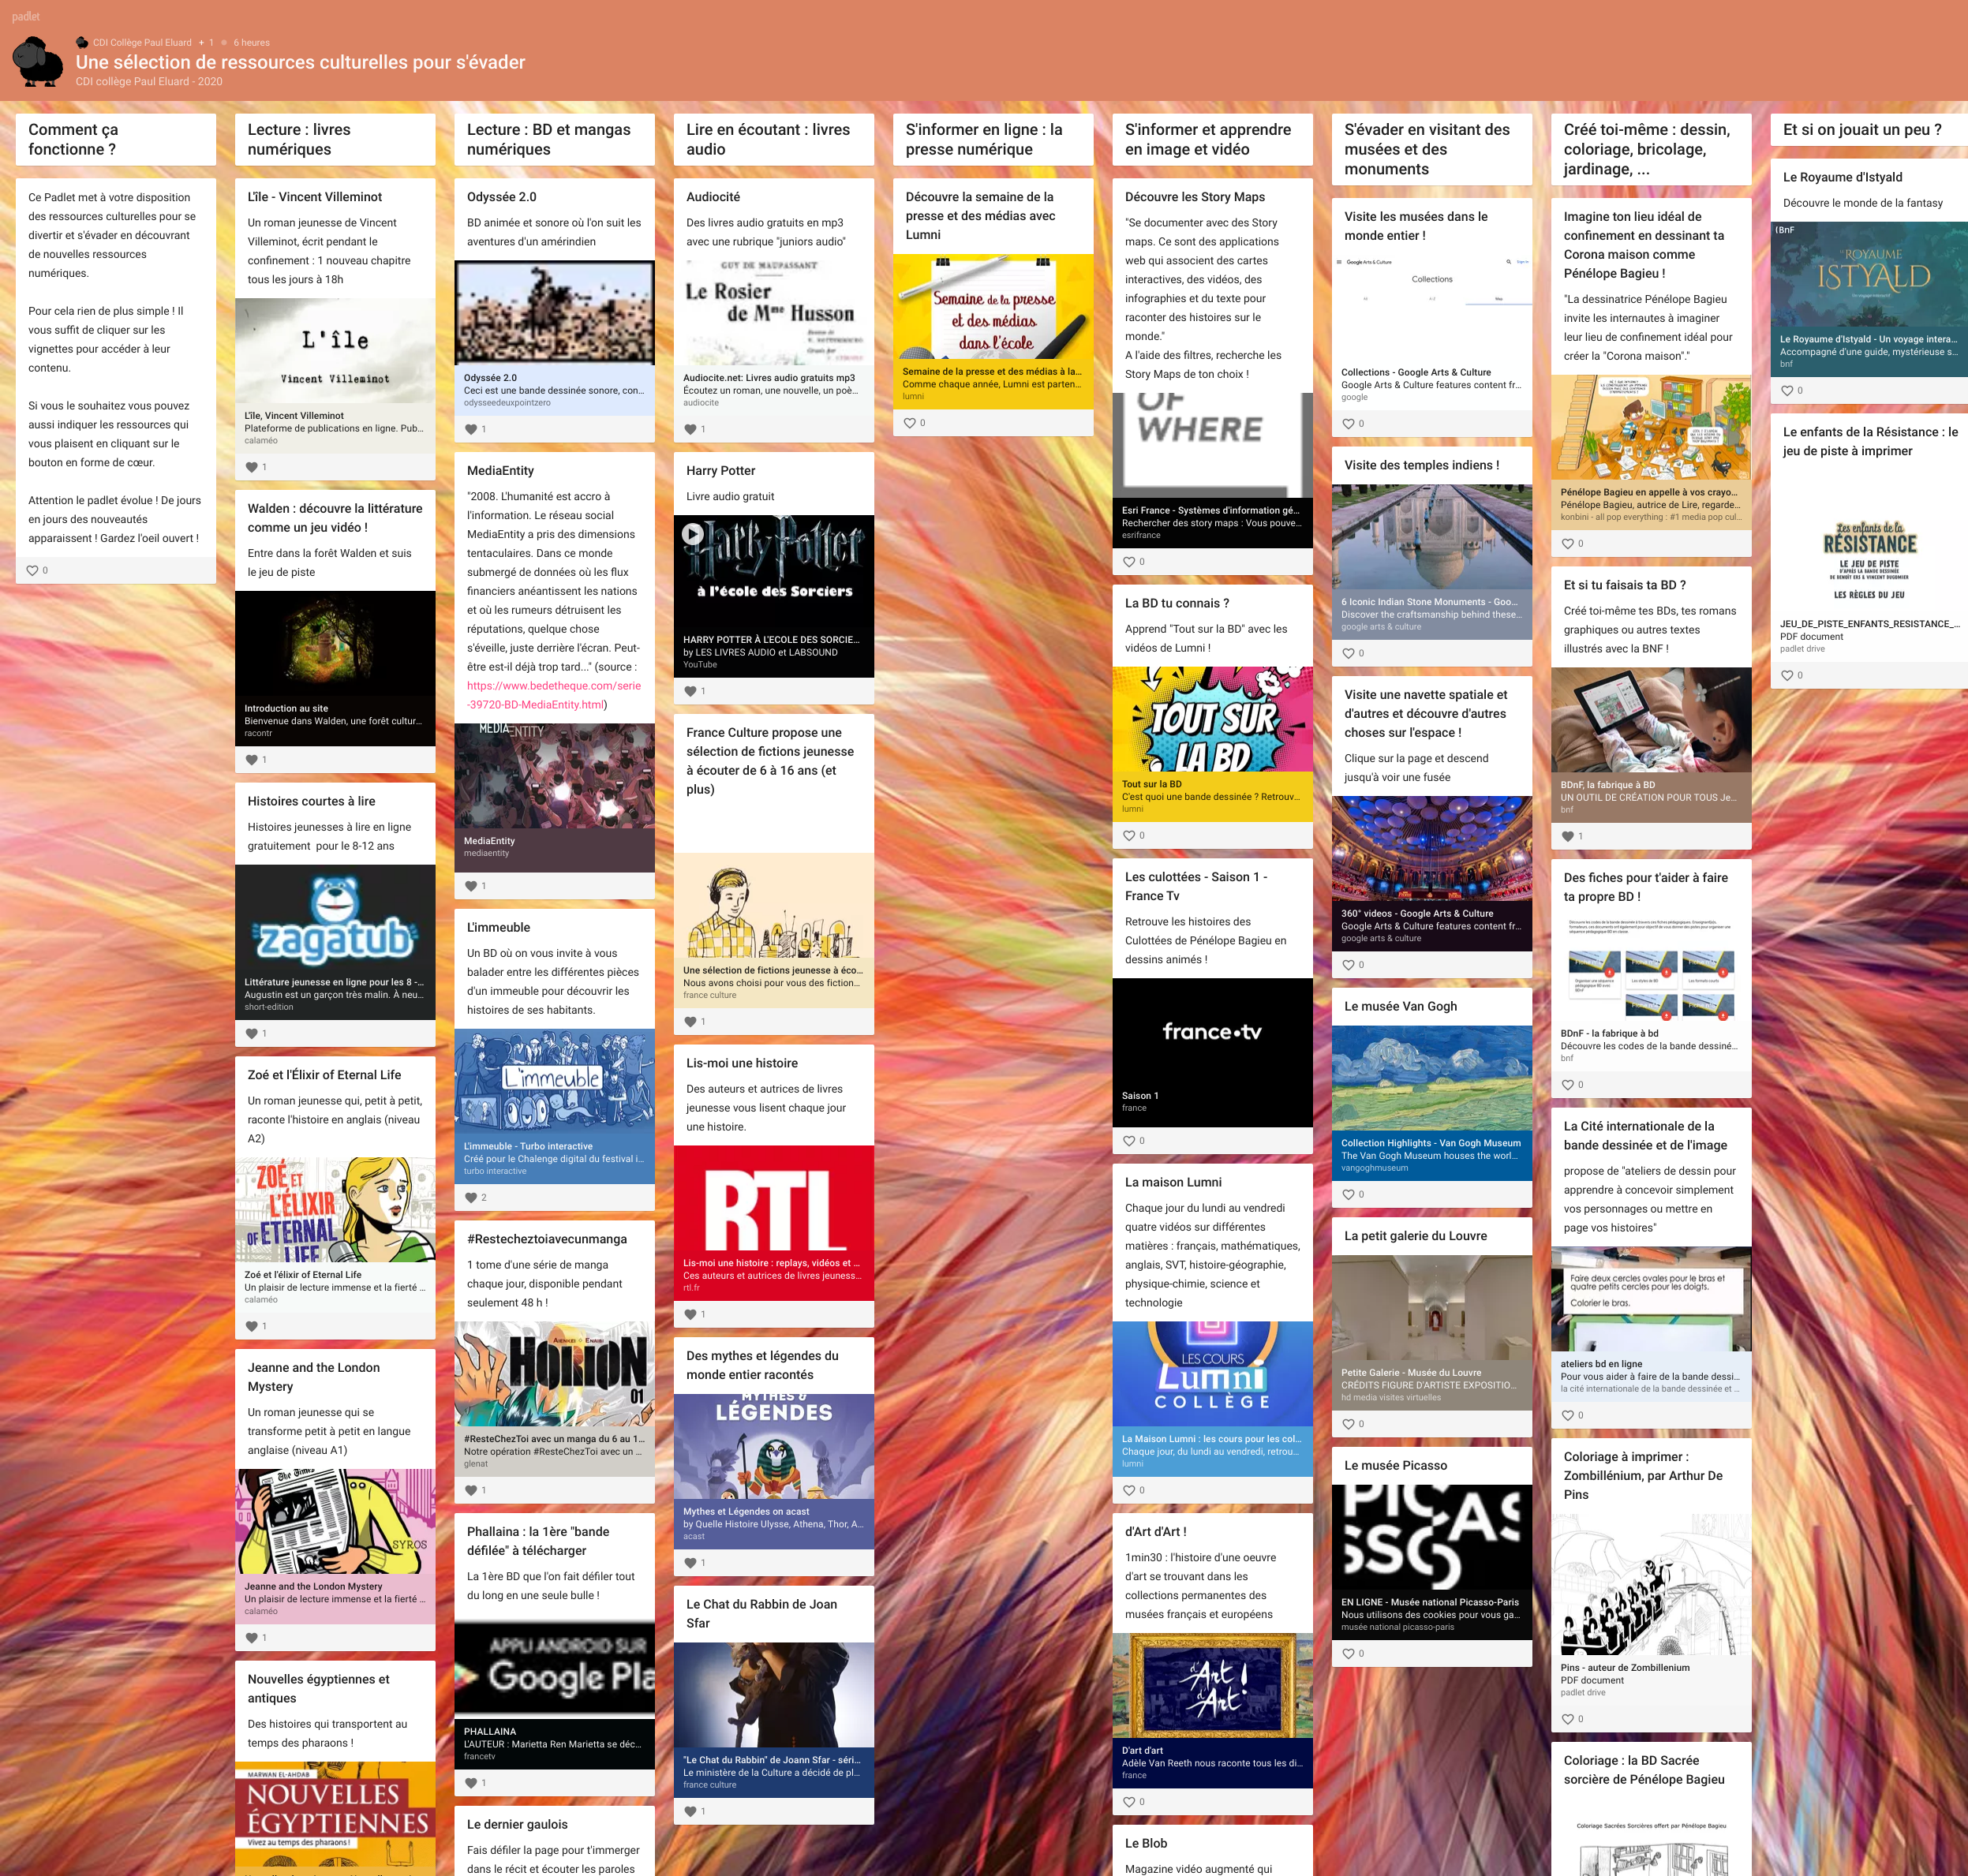Open Les cours Lumni Collège thumbnail
Image resolution: width=1968 pixels, height=1876 pixels.
1213,1374
